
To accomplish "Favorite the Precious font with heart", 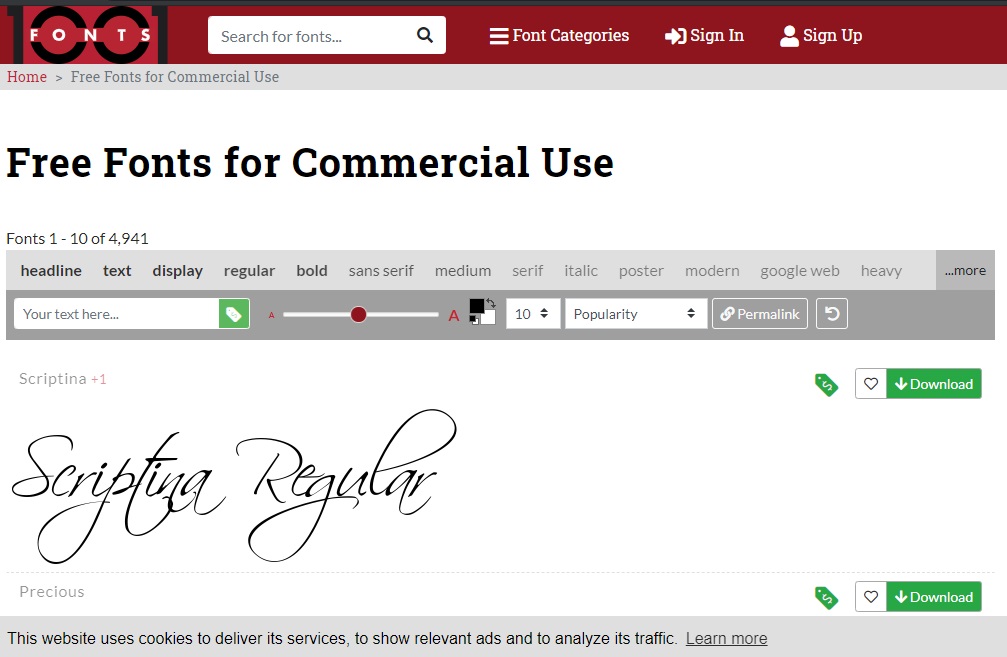I will coord(870,597).
